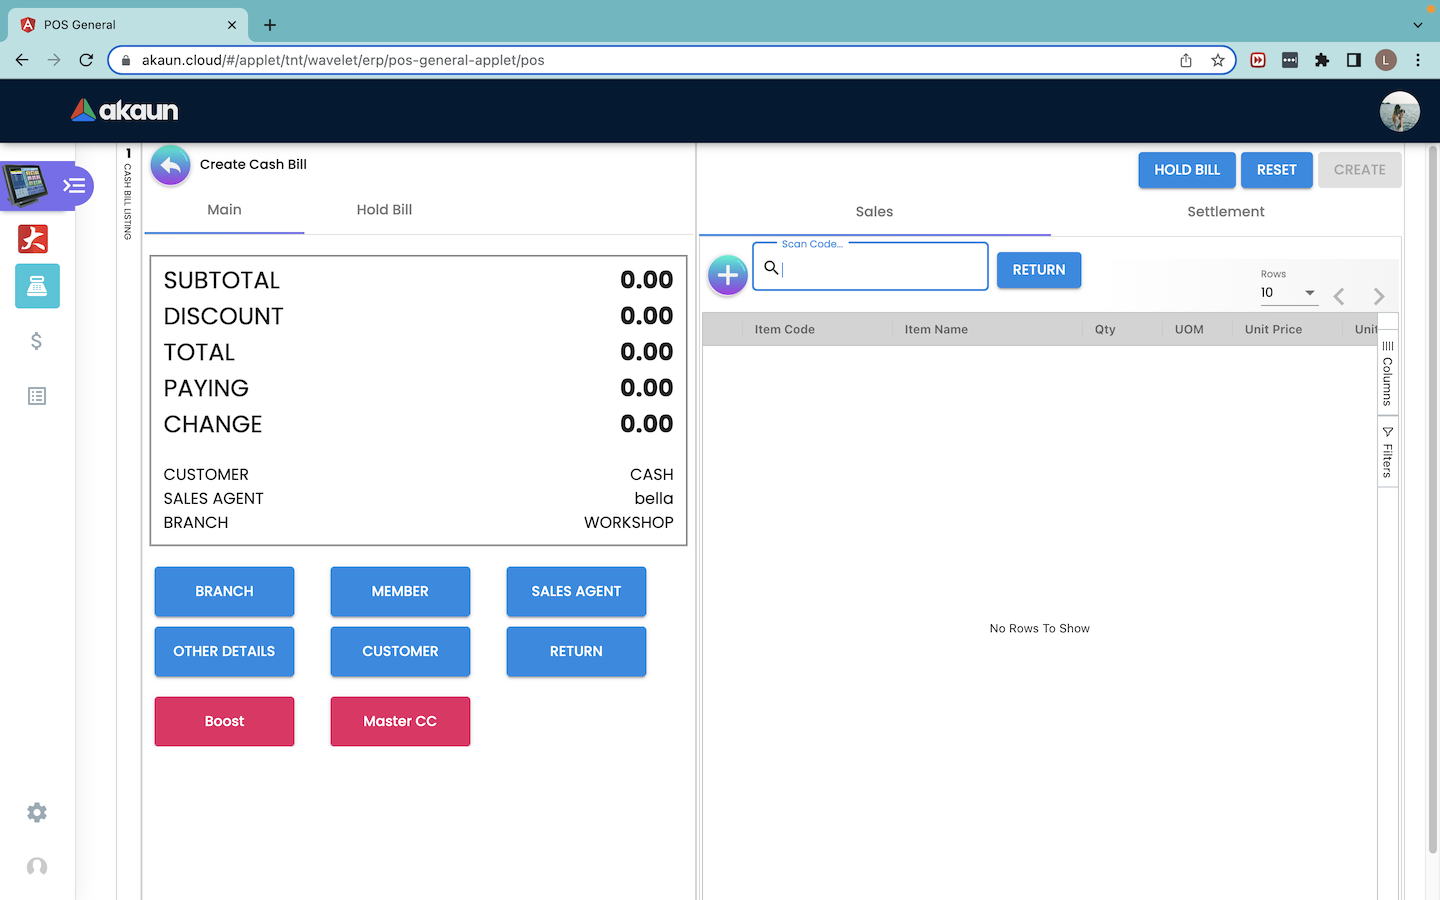
Task: Click the search magnifier in Scan Code field
Action: coord(771,267)
